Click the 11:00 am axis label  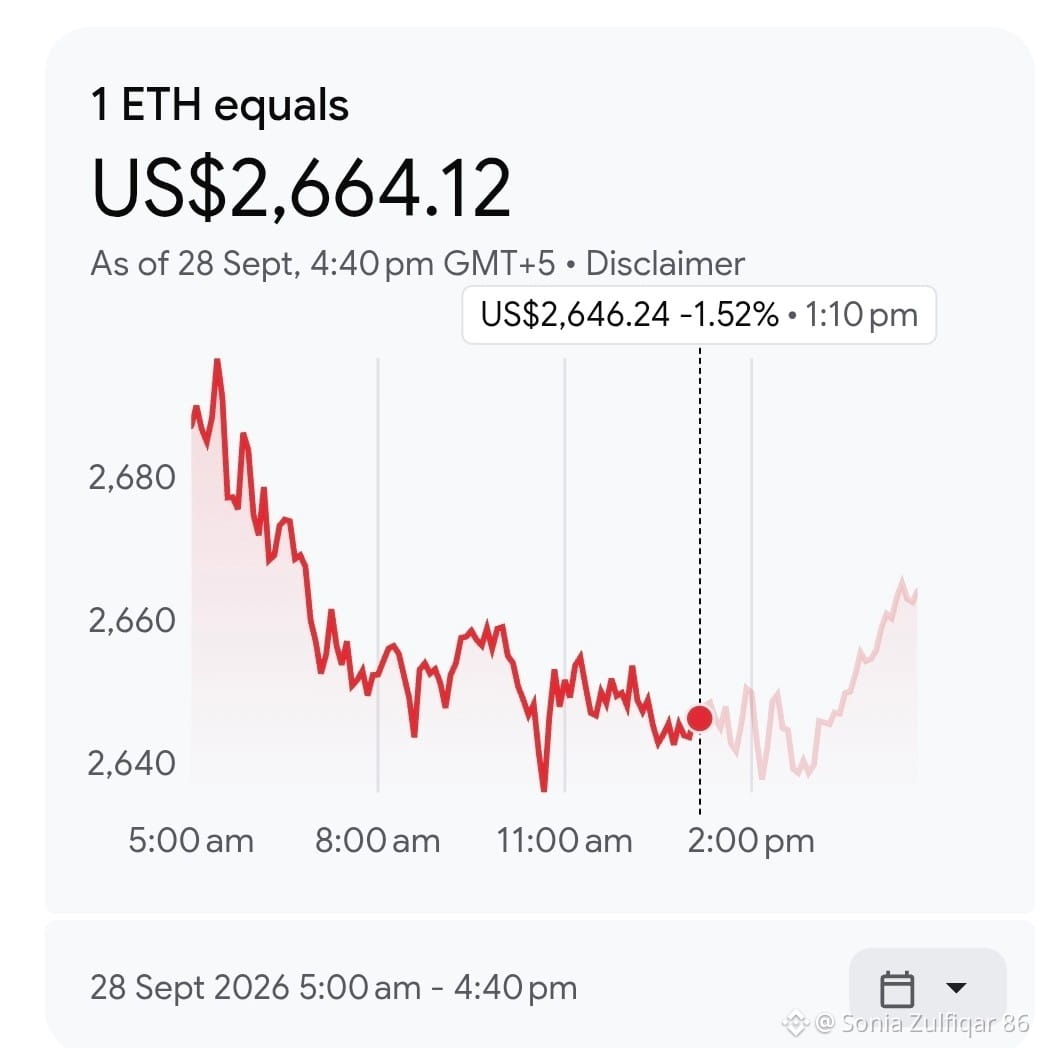coord(565,841)
